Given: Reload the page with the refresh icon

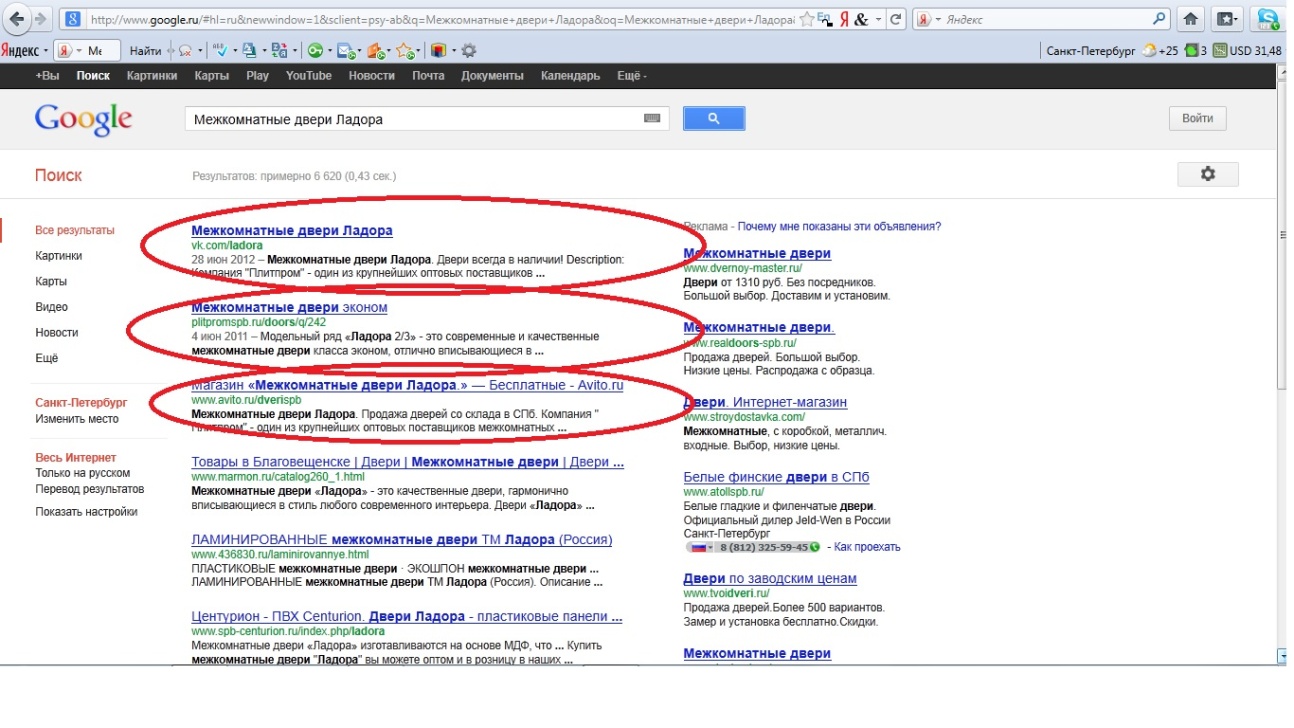Looking at the screenshot, I should click(x=896, y=19).
